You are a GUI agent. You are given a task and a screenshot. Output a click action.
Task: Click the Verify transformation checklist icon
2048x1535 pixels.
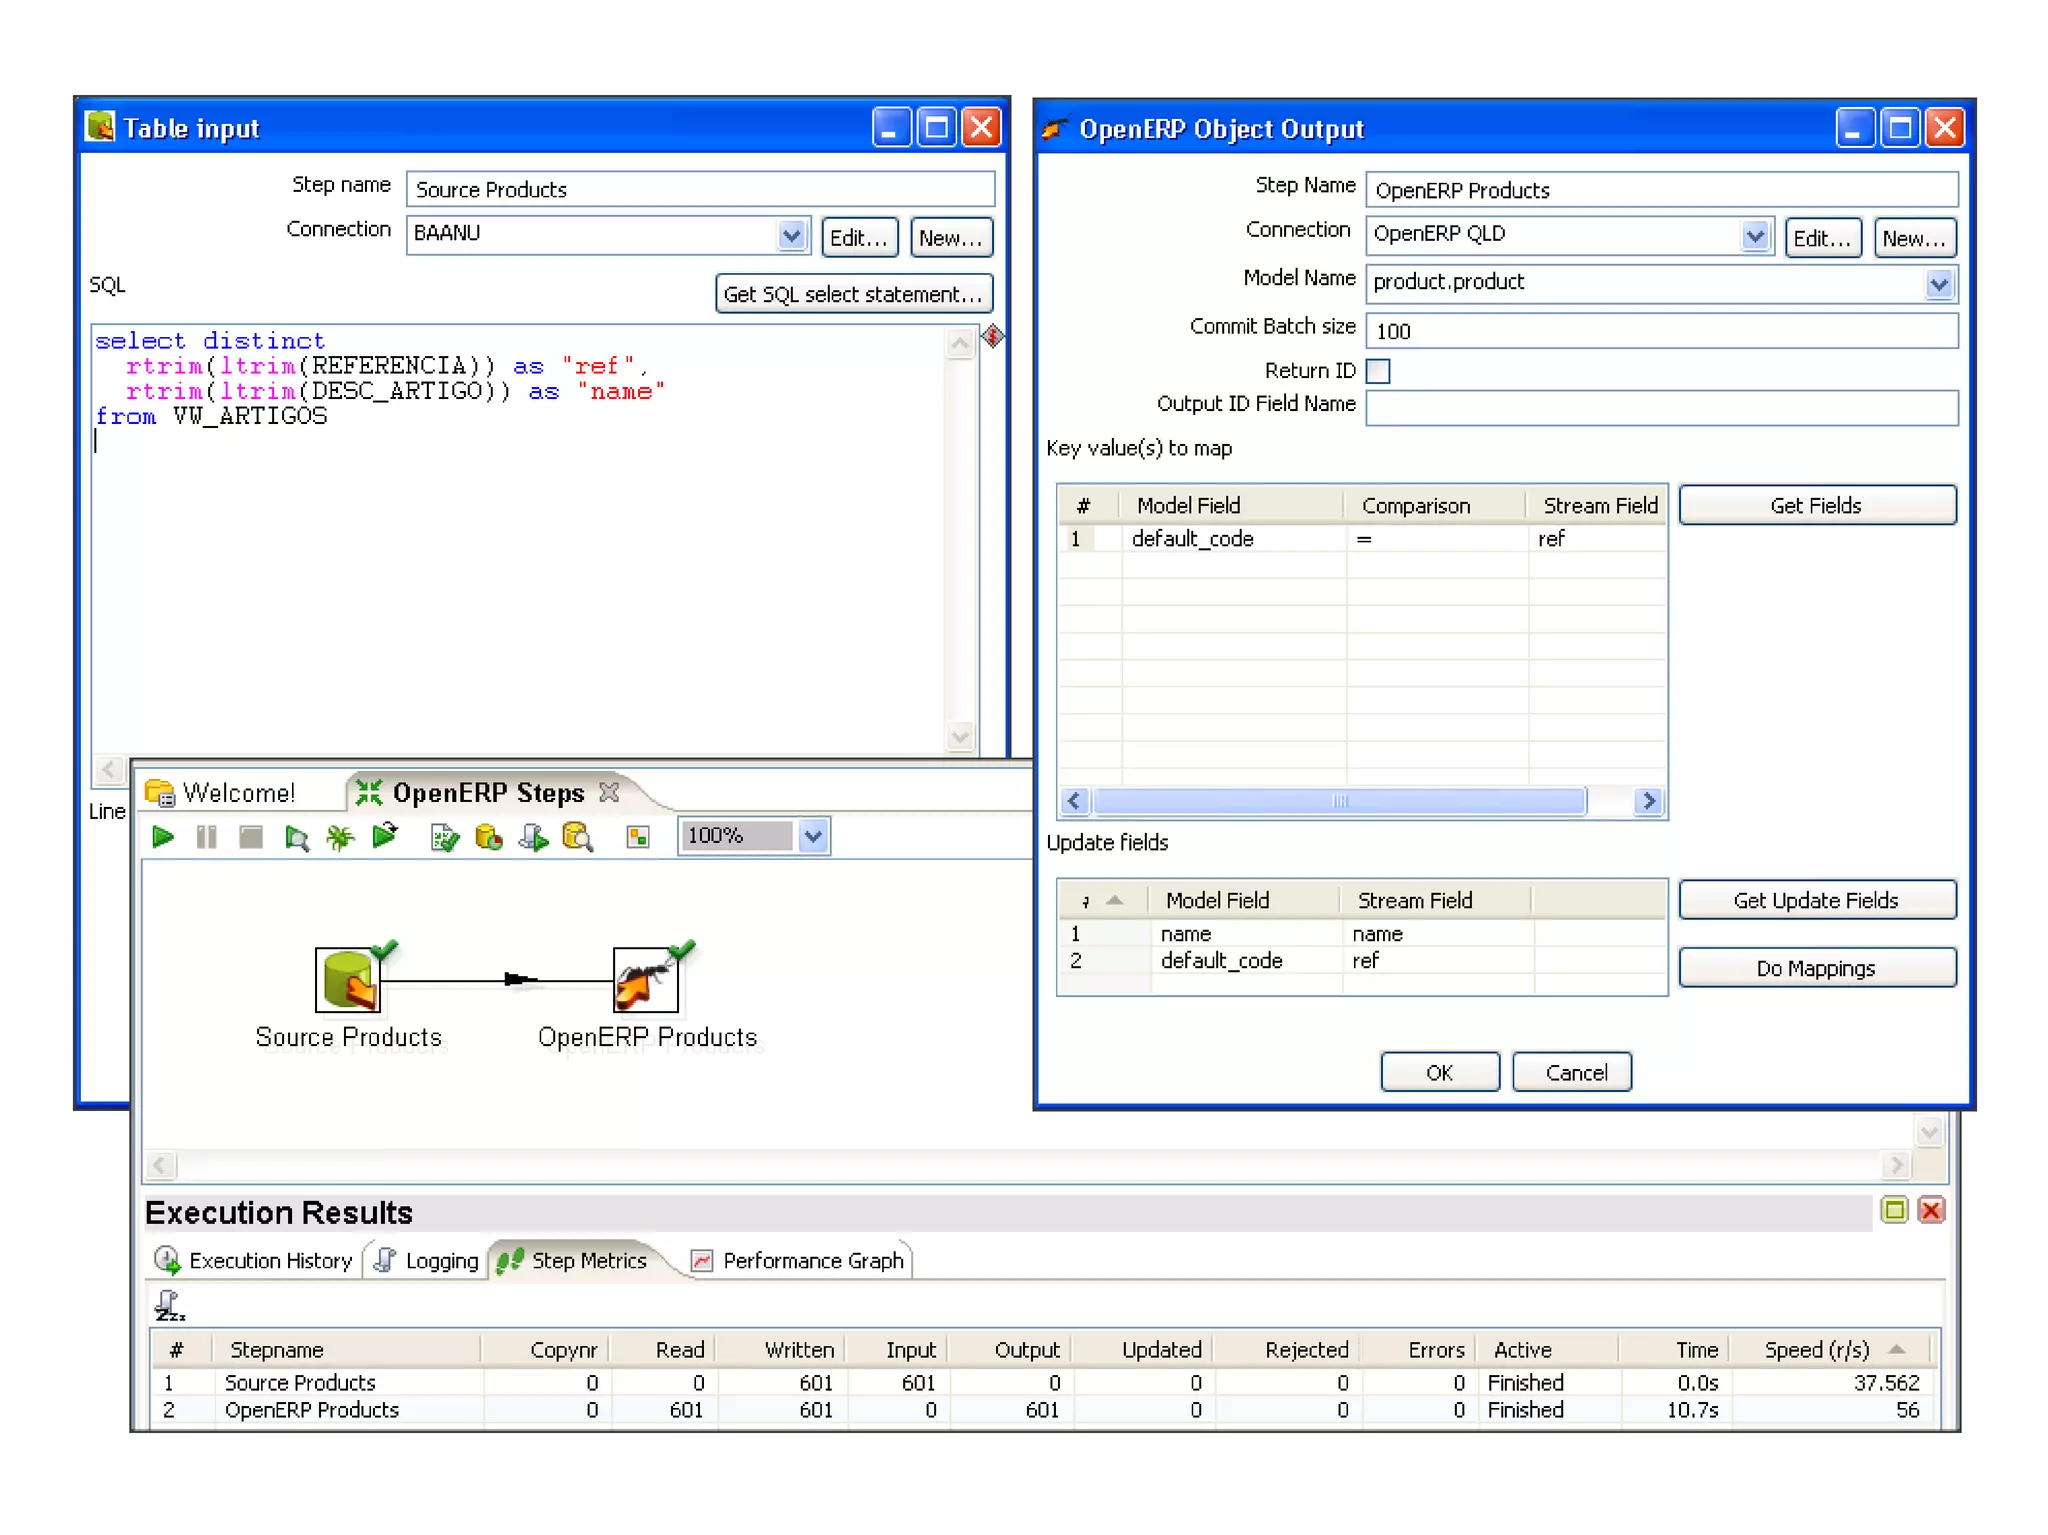444,836
